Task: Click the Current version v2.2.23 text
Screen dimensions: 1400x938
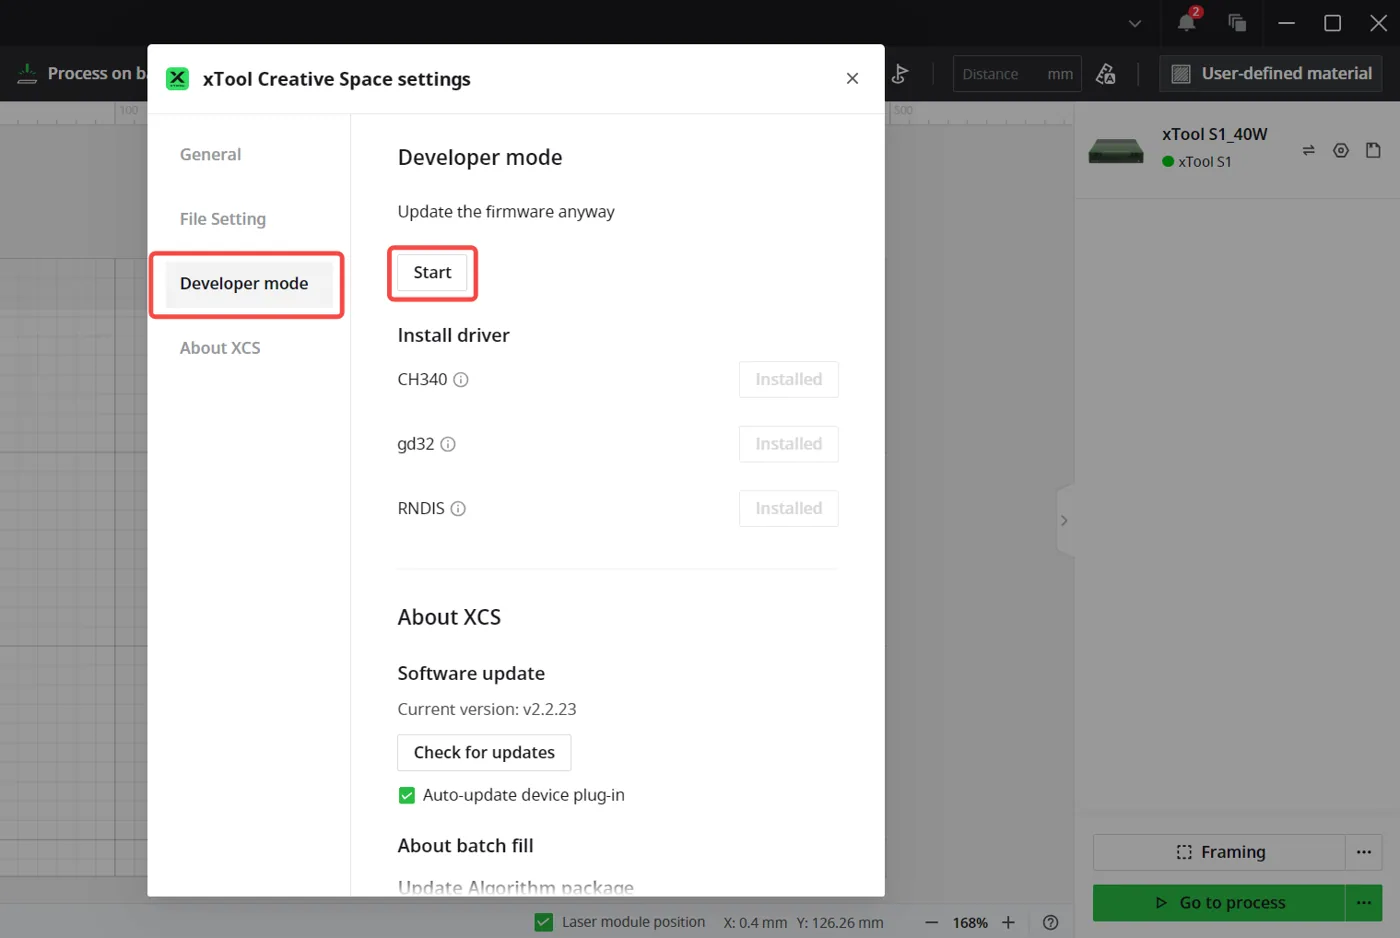Action: (487, 709)
